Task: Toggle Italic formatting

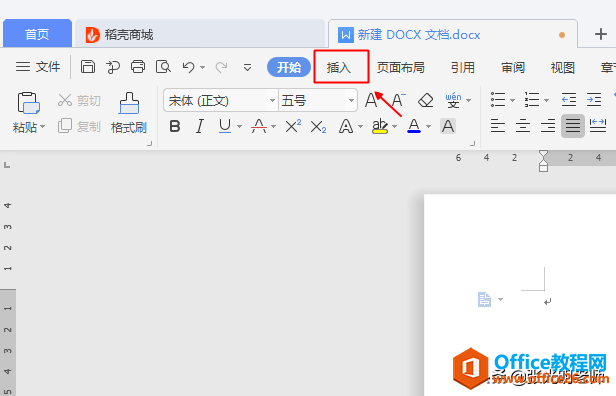Action: (200, 126)
